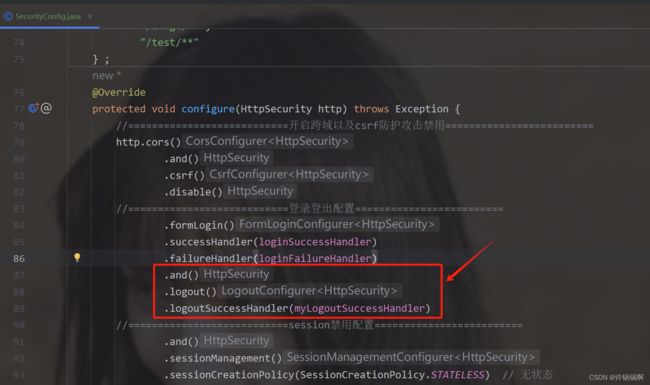Click the http.cors() call
Screen dimensions: 650x385
tap(148, 142)
